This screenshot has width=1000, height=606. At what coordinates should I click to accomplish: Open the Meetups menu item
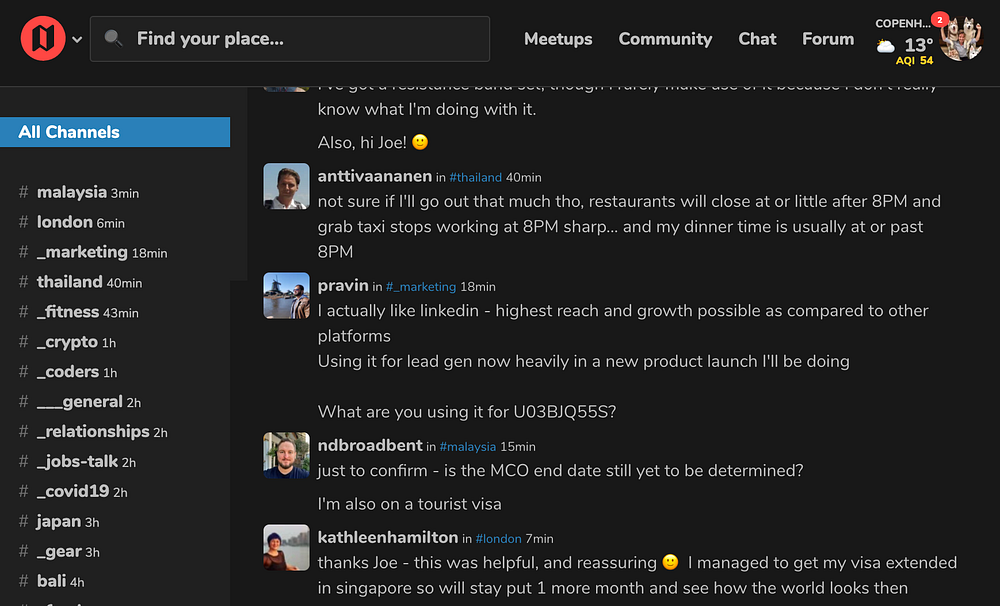[x=558, y=39]
